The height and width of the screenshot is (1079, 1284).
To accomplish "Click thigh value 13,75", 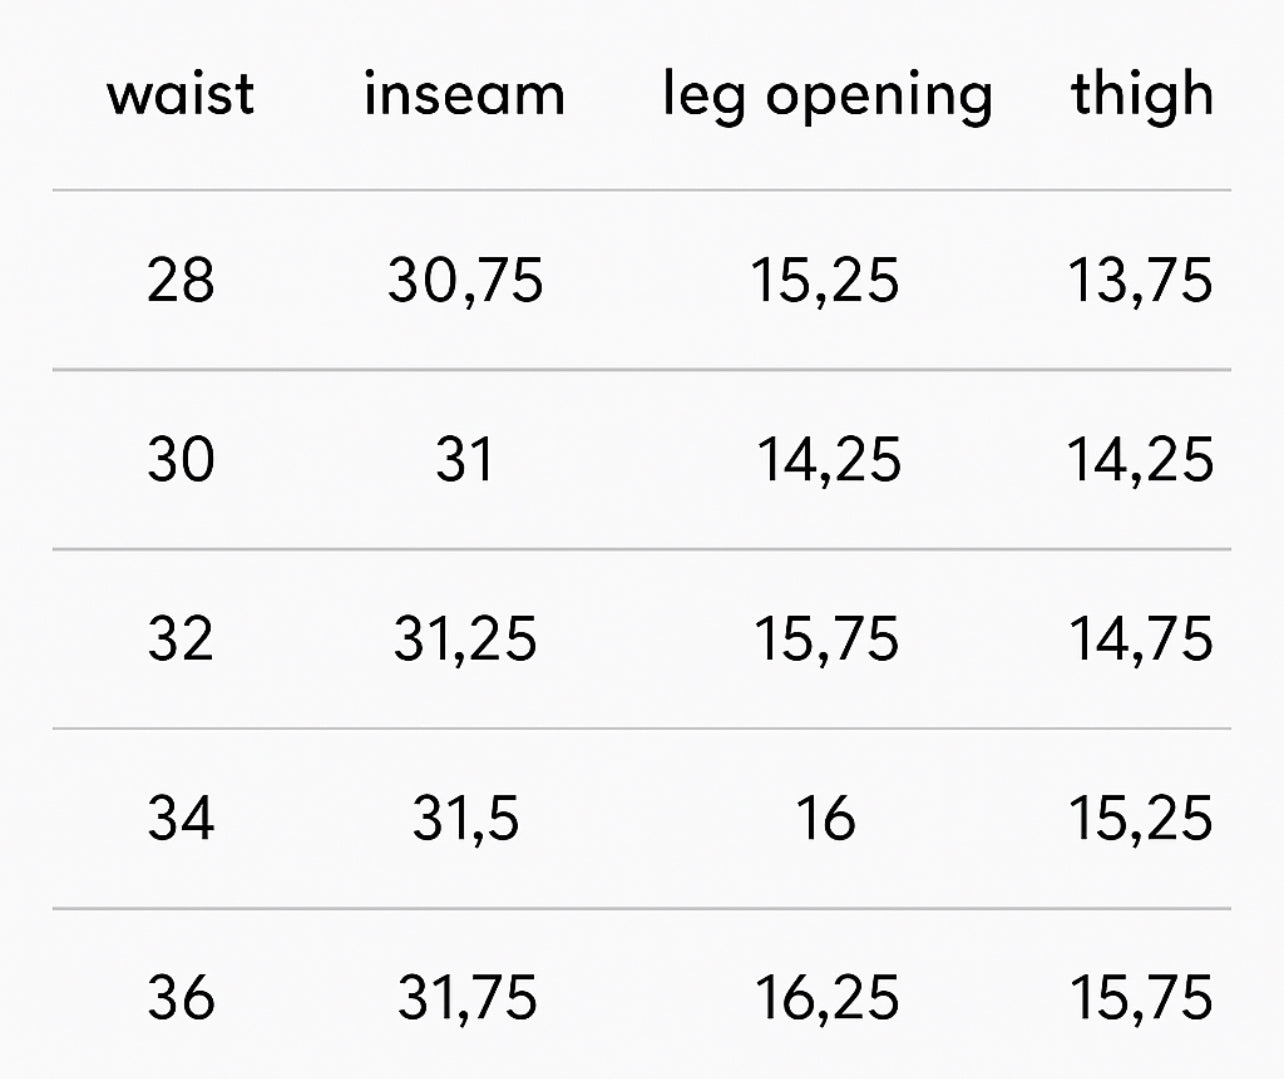I will click(x=1141, y=279).
